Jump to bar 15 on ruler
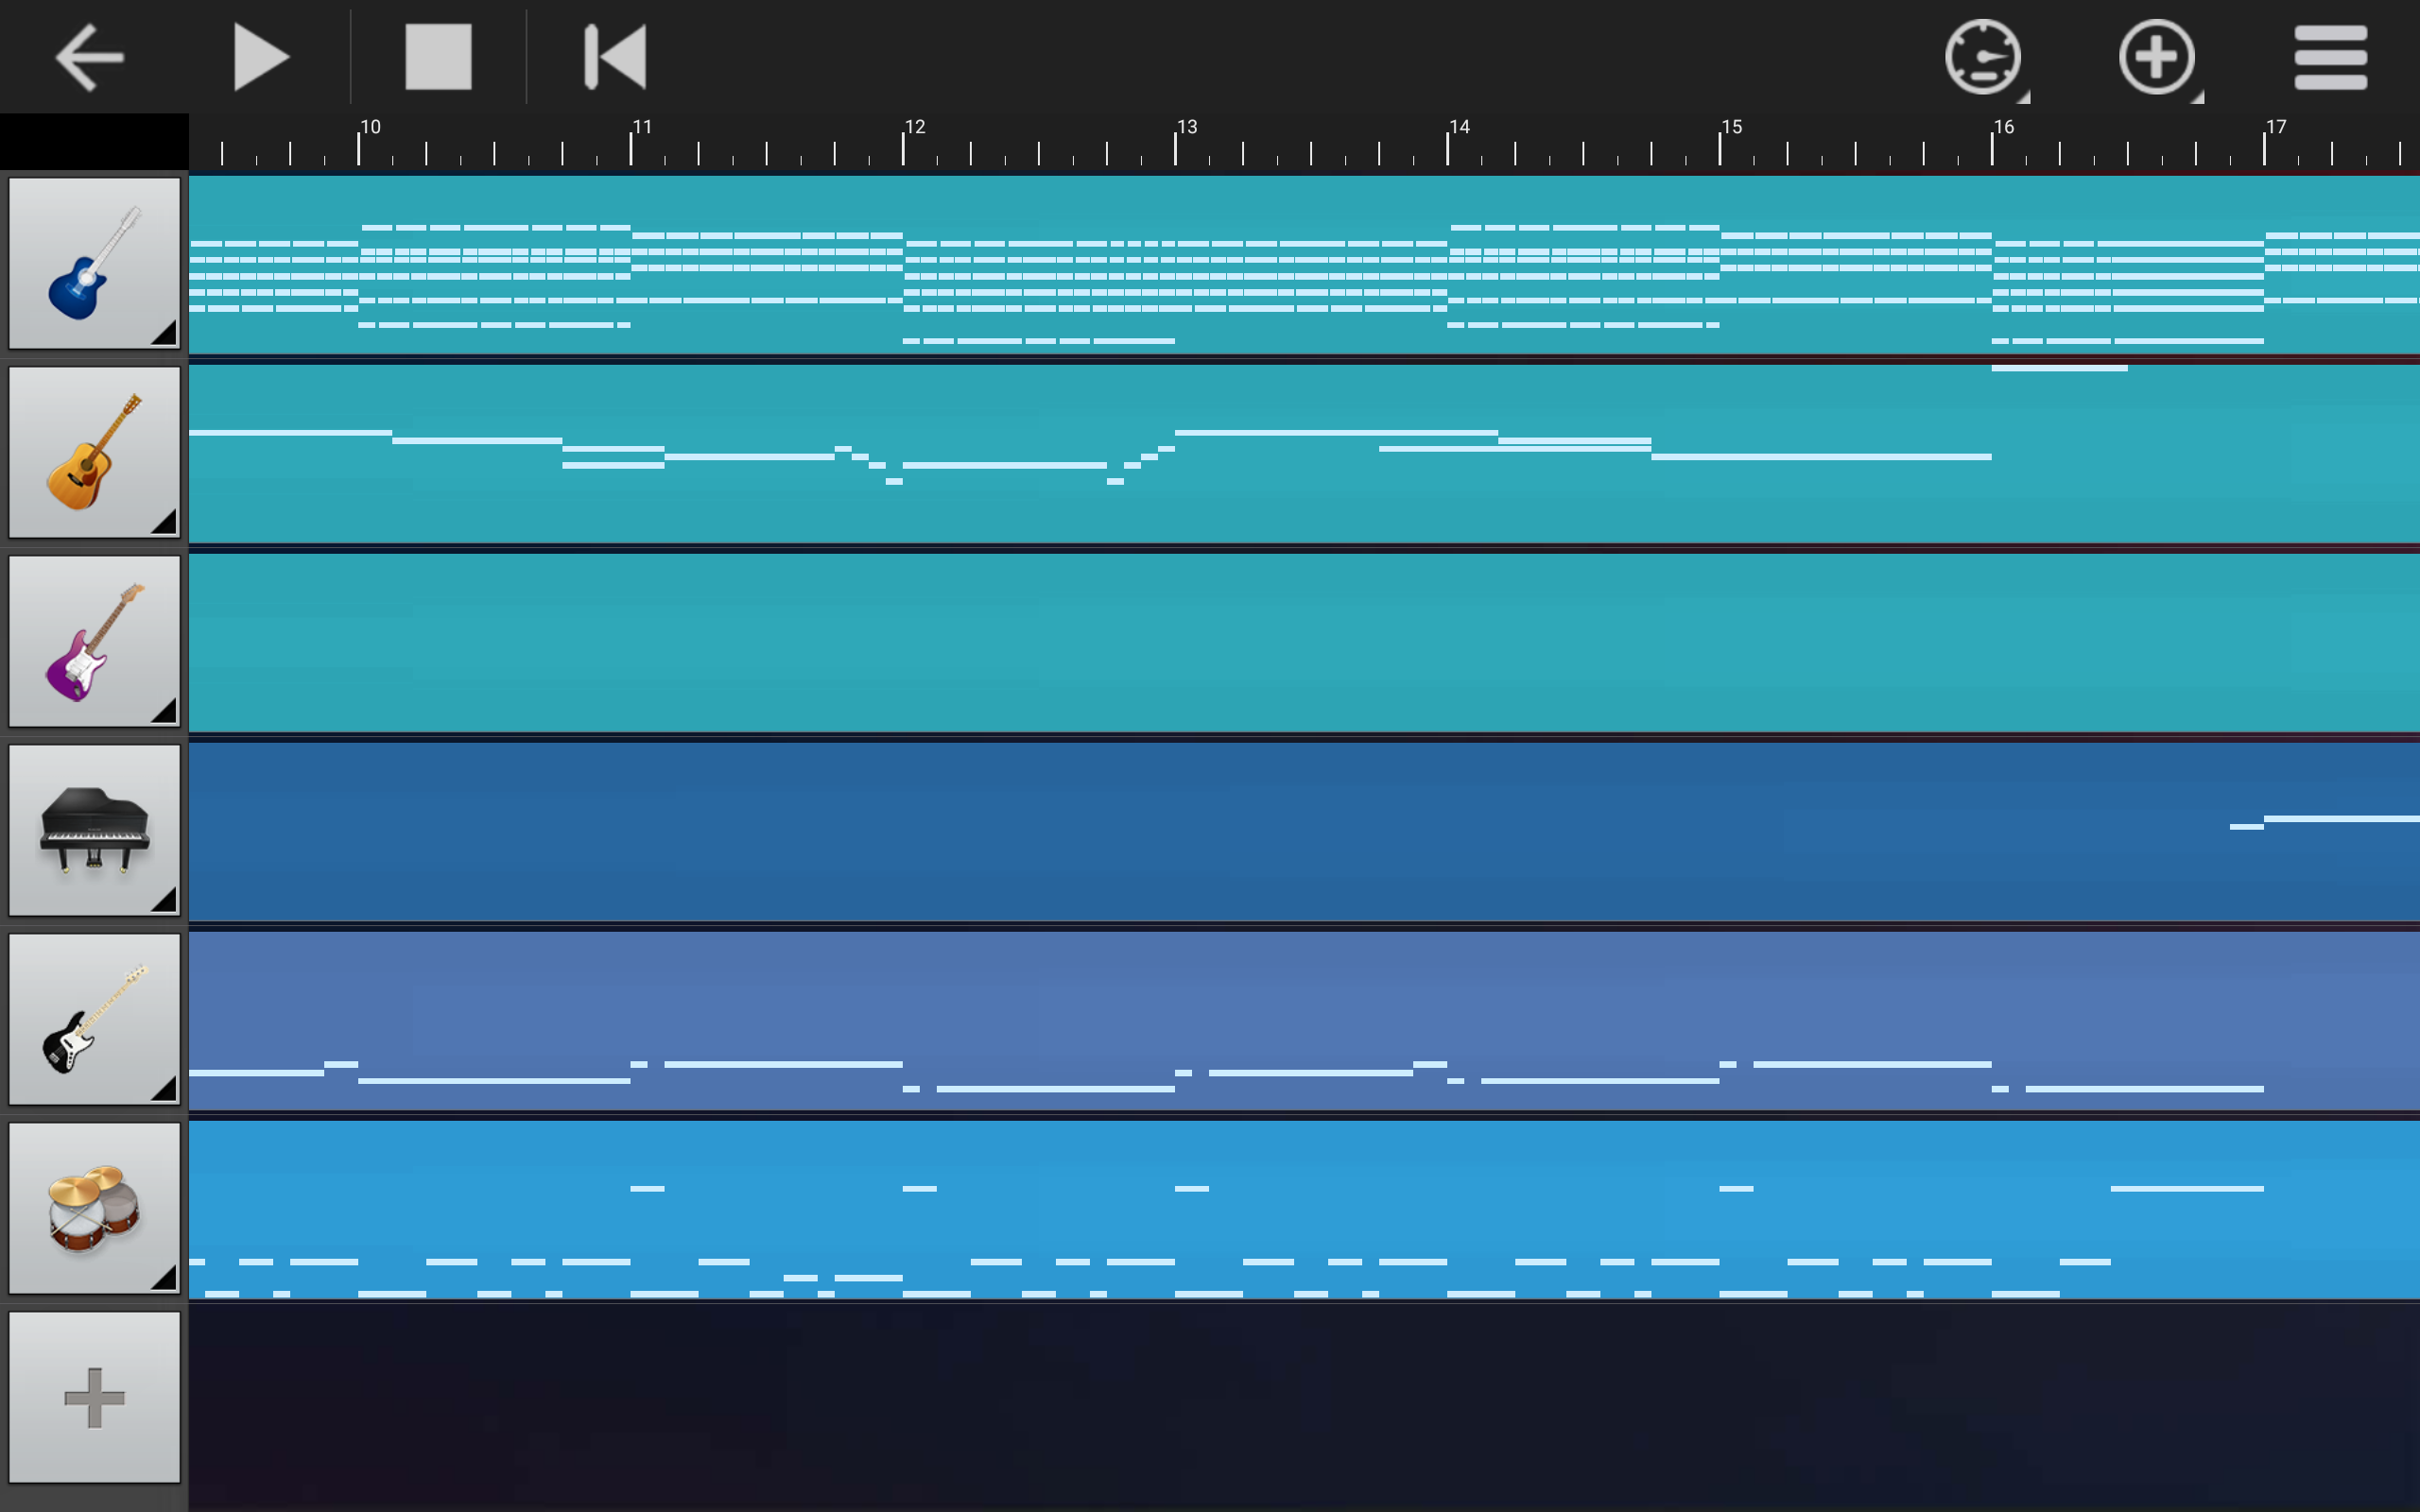 point(1731,127)
